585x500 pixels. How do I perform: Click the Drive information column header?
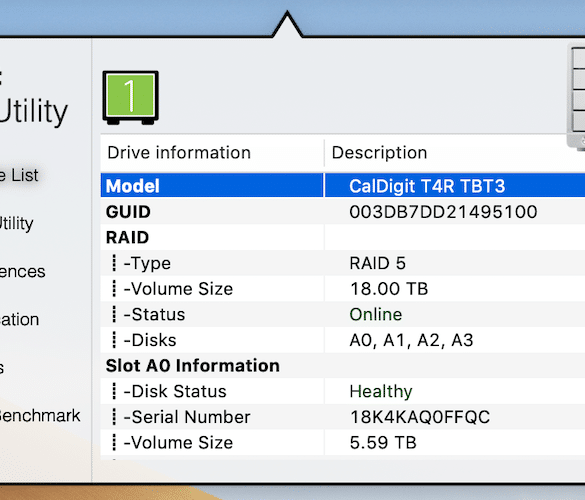point(179,153)
